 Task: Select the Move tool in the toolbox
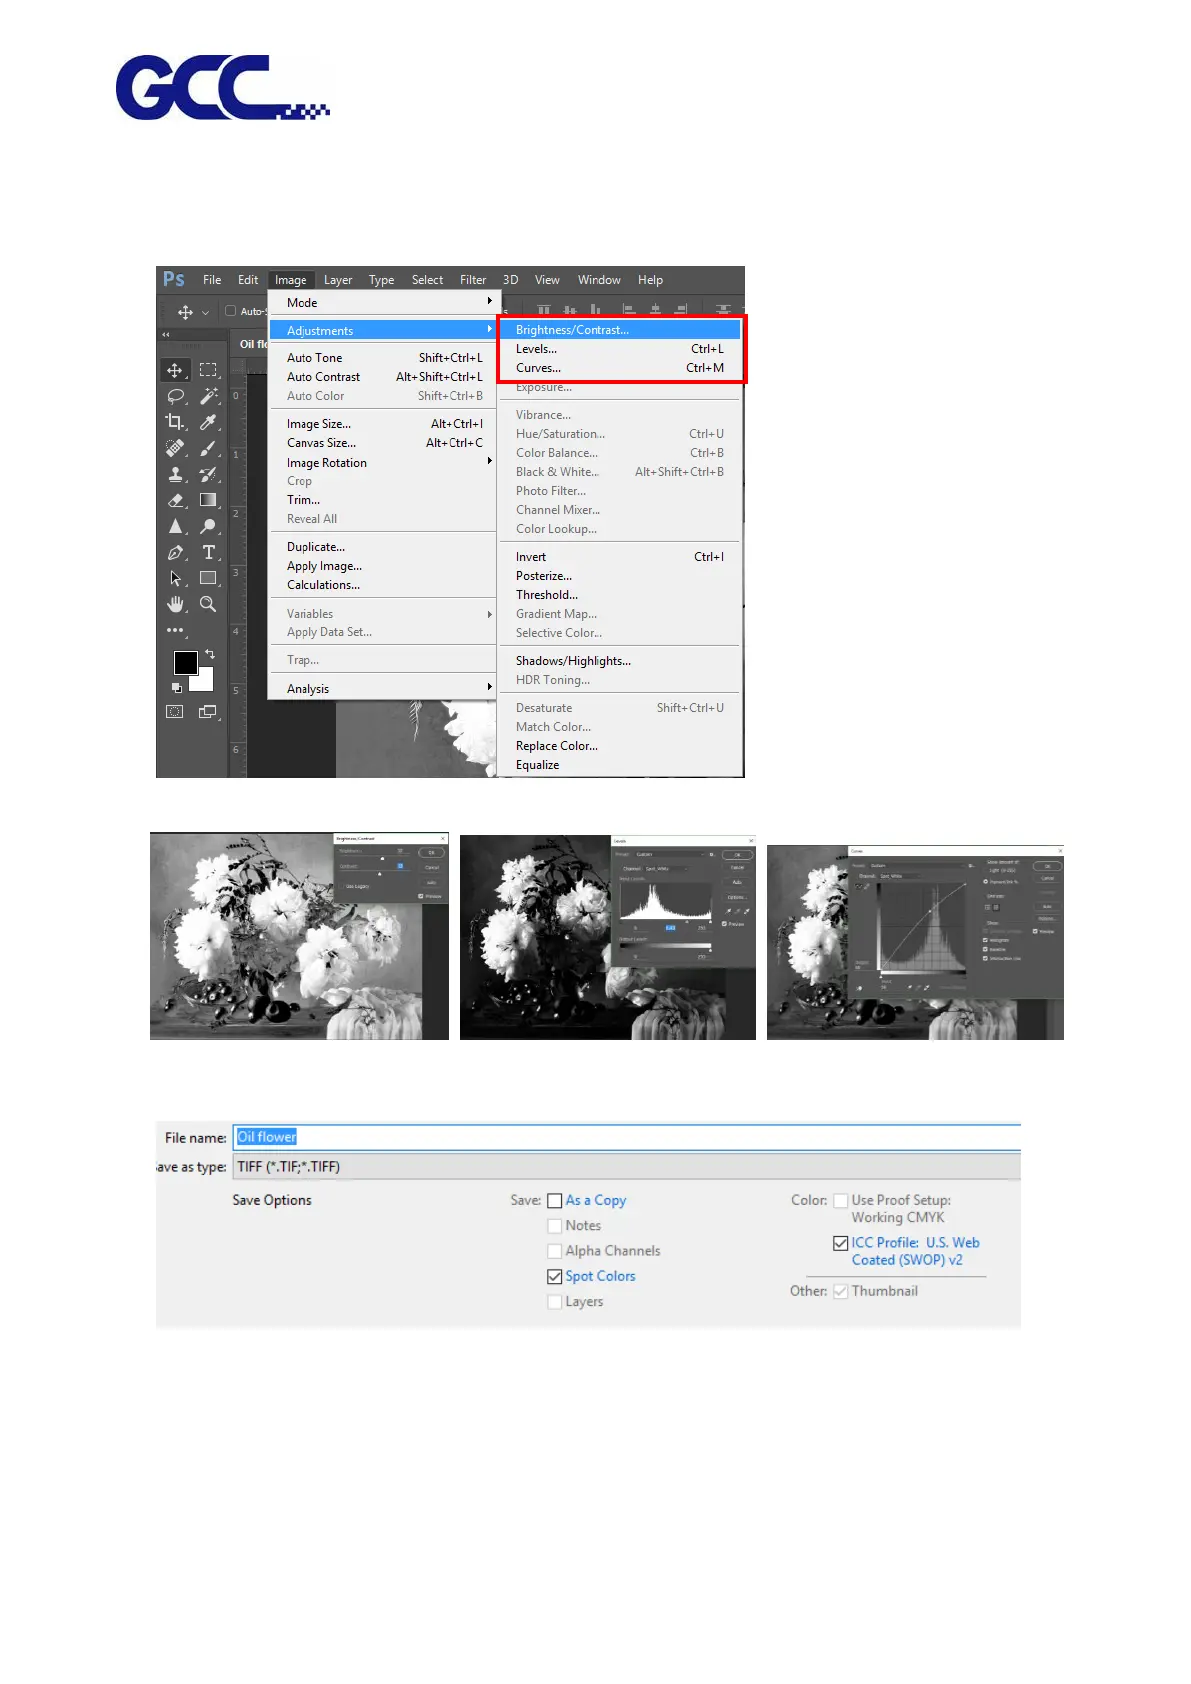click(x=175, y=370)
